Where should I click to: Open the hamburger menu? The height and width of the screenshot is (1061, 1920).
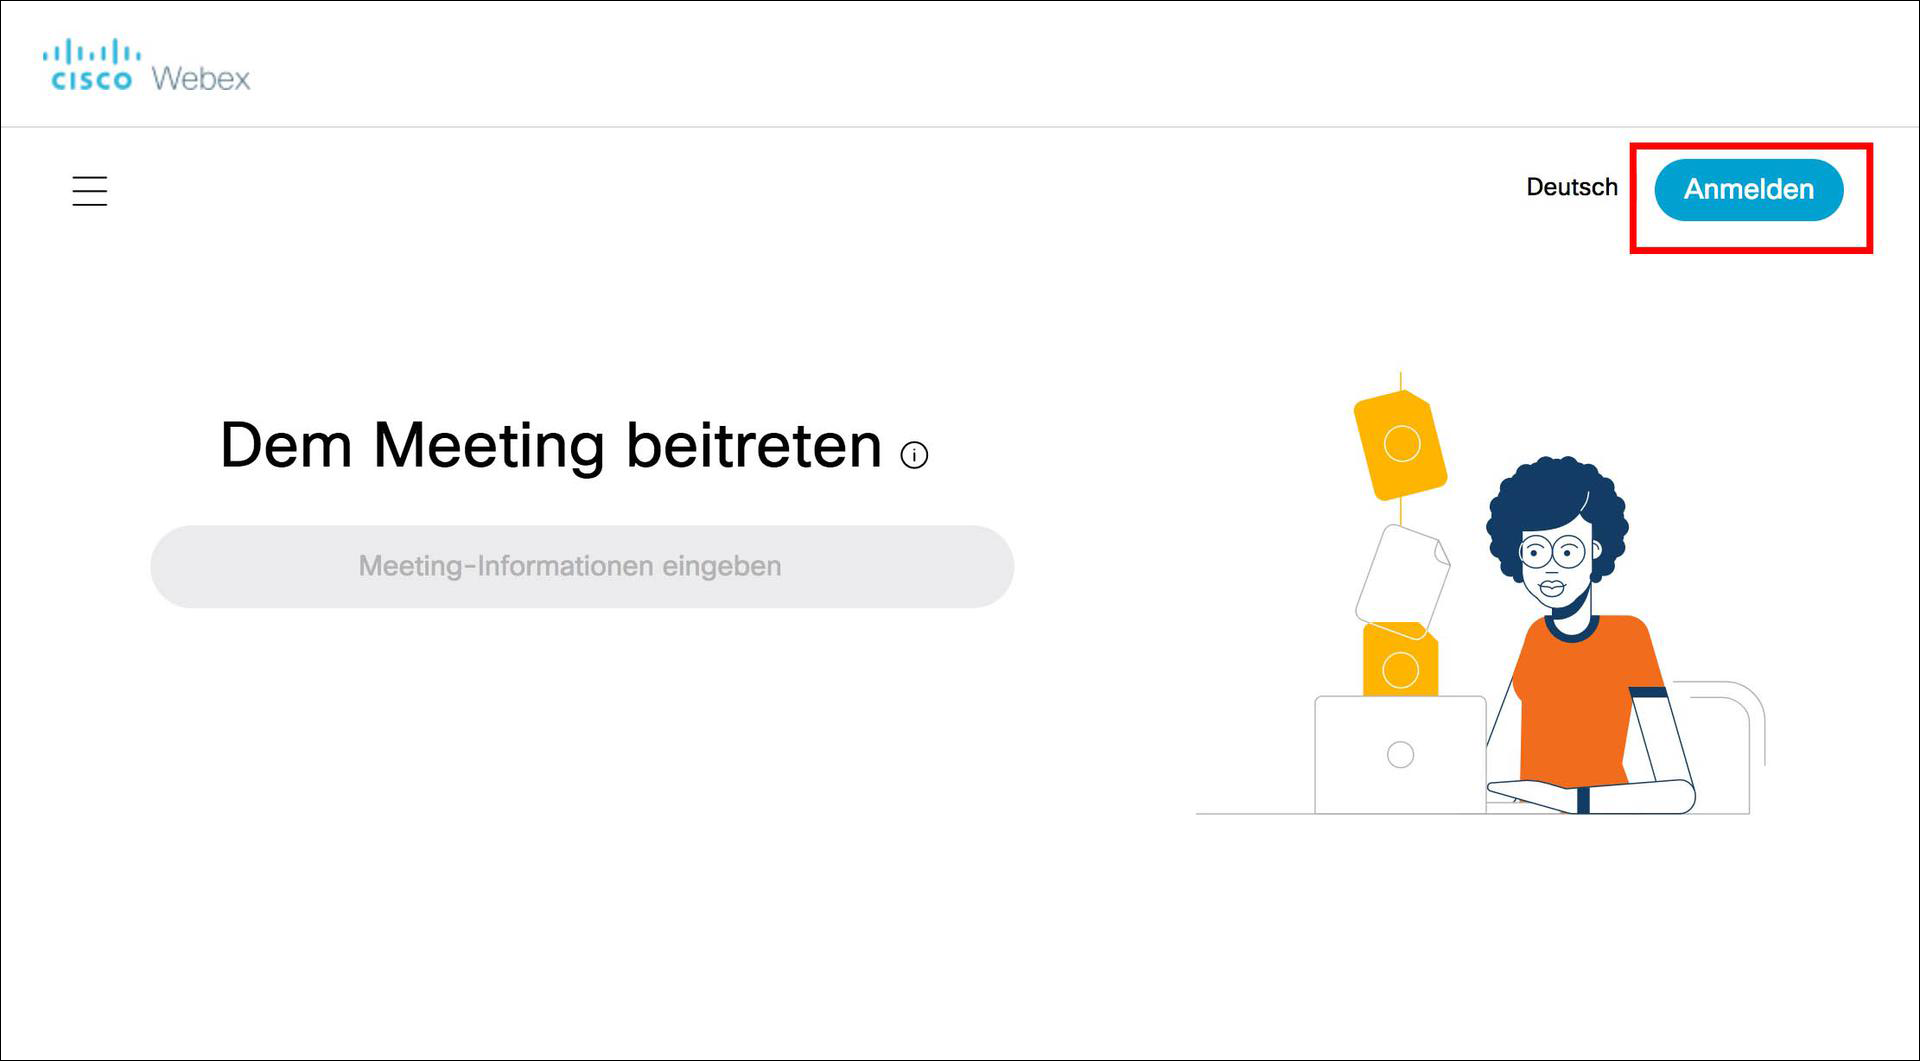(x=90, y=190)
